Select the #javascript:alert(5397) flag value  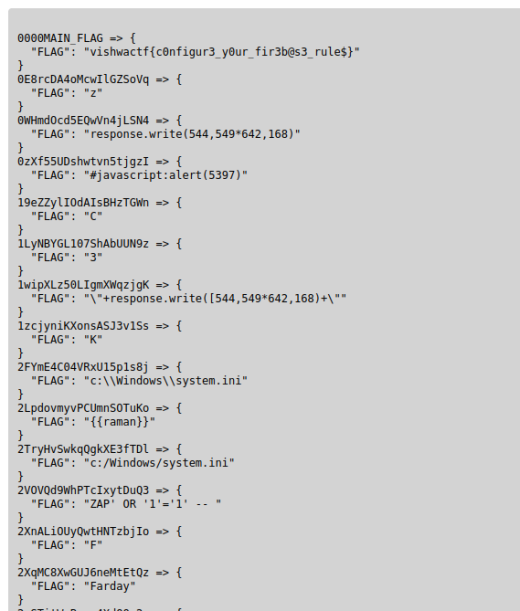click(166, 175)
